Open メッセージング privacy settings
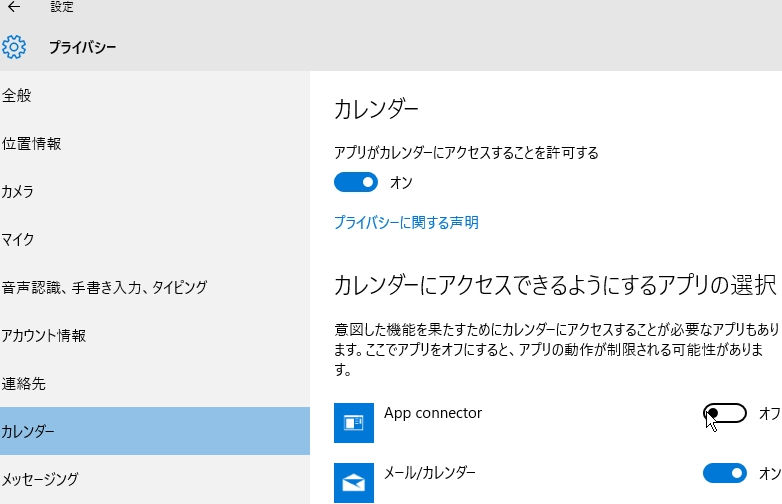Image resolution: width=782 pixels, height=504 pixels. [40, 480]
